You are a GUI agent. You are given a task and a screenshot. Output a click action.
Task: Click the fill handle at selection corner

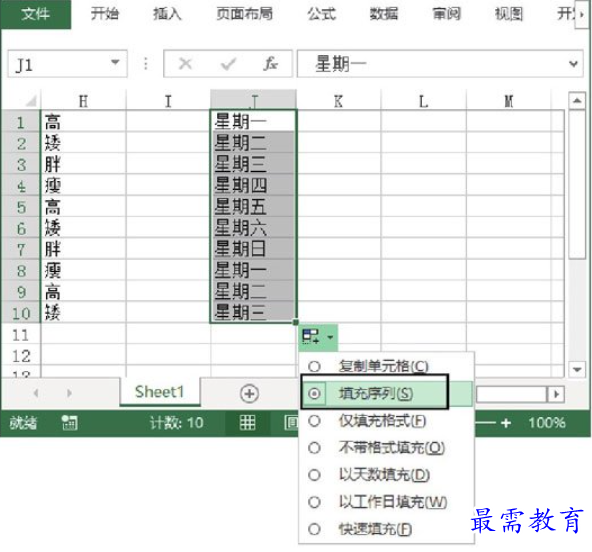[296, 322]
